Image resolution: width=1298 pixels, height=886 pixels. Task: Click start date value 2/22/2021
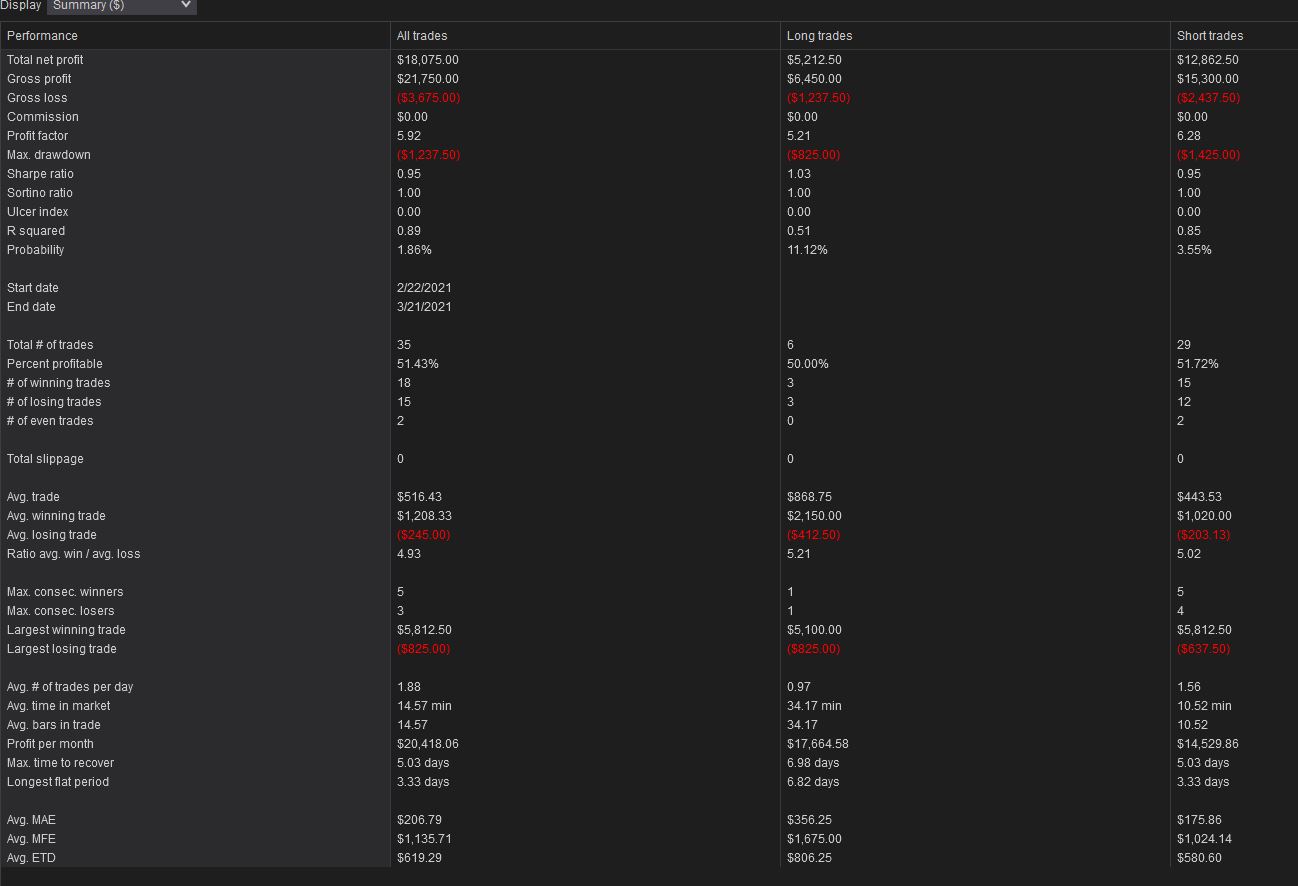[424, 288]
